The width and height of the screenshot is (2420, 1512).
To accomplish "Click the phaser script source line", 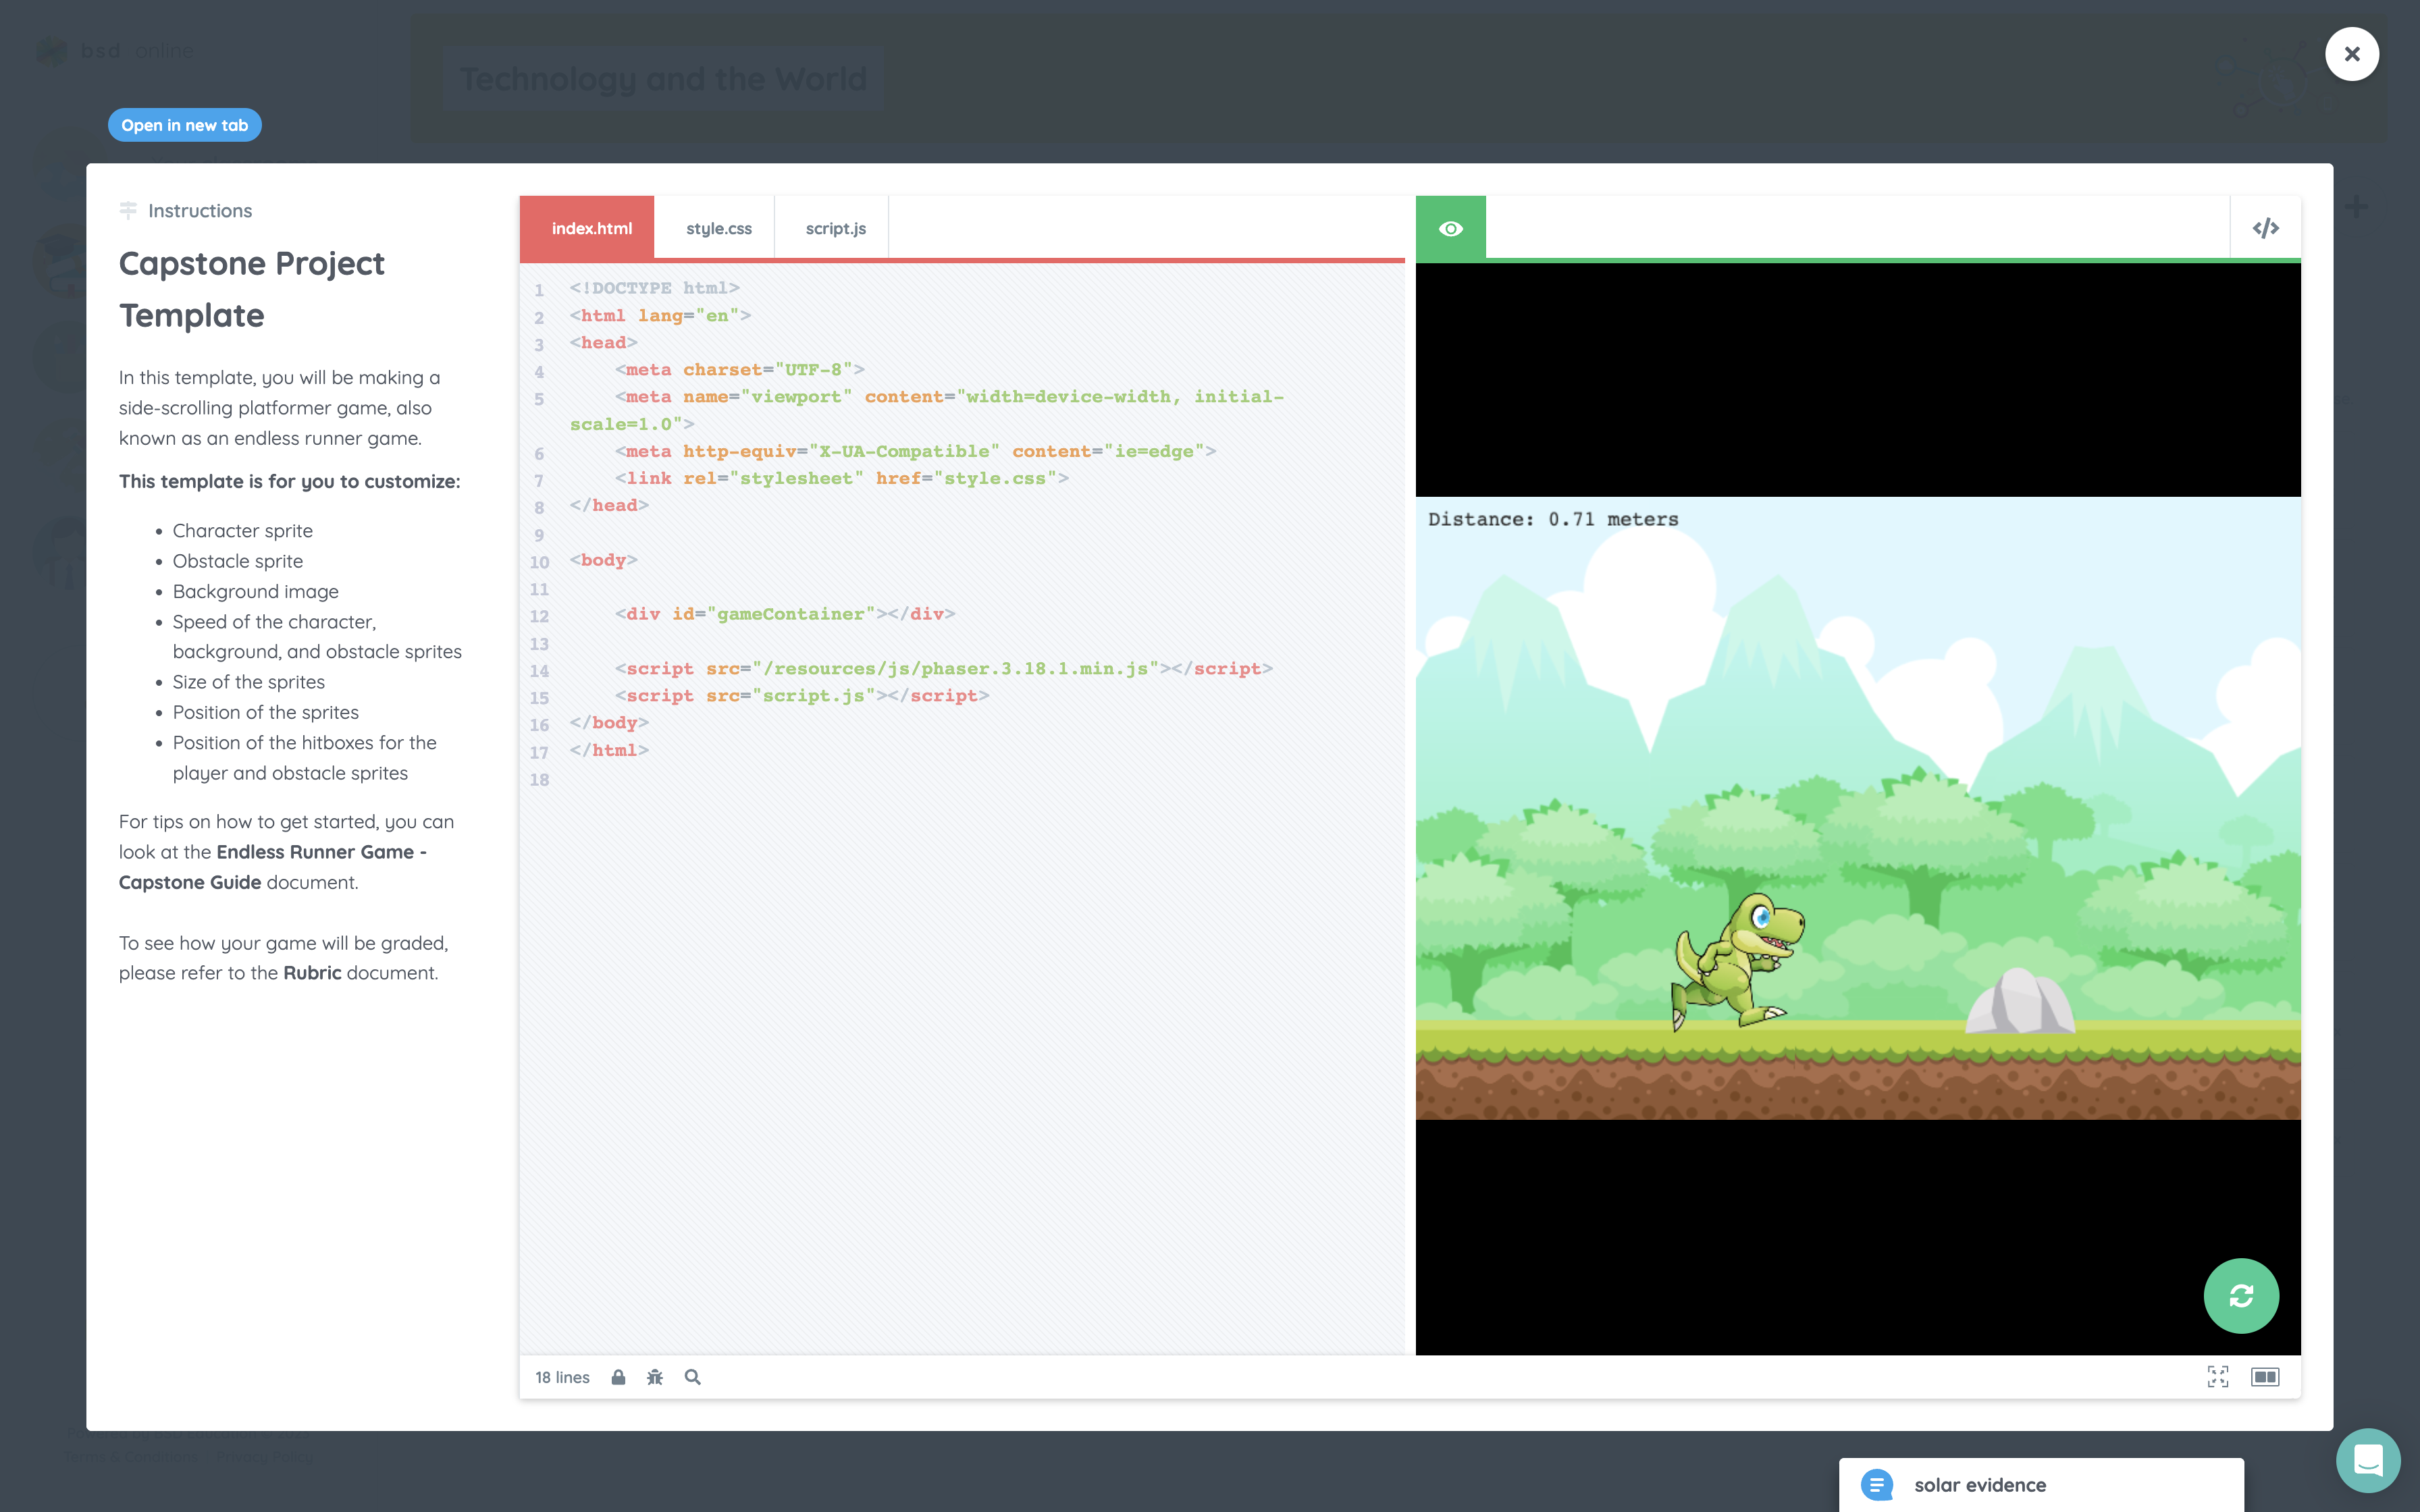I will pyautogui.click(x=943, y=668).
